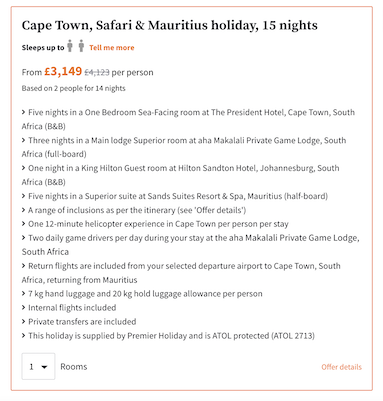Open the Offer details link
383x401 pixels.
[341, 367]
